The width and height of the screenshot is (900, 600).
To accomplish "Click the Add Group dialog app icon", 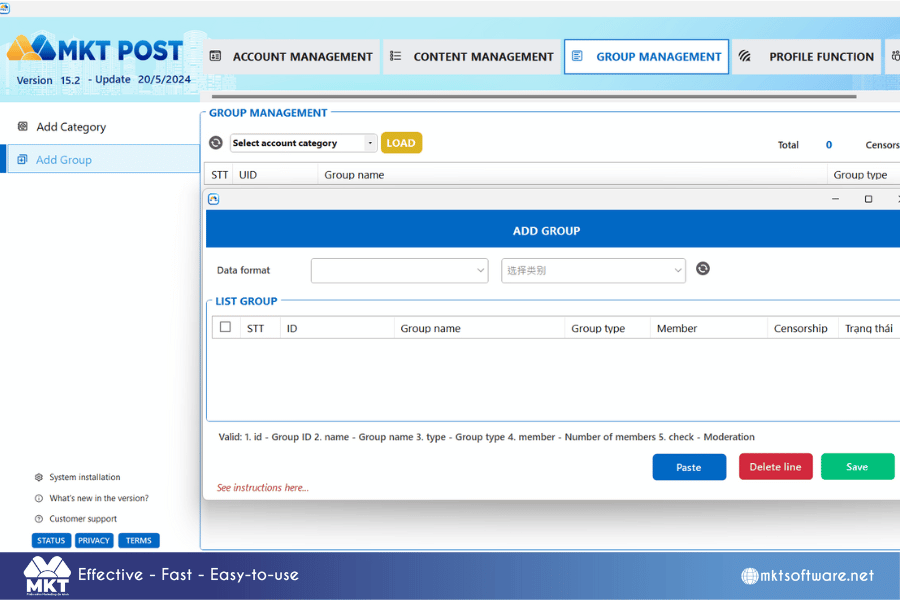I will (214, 199).
